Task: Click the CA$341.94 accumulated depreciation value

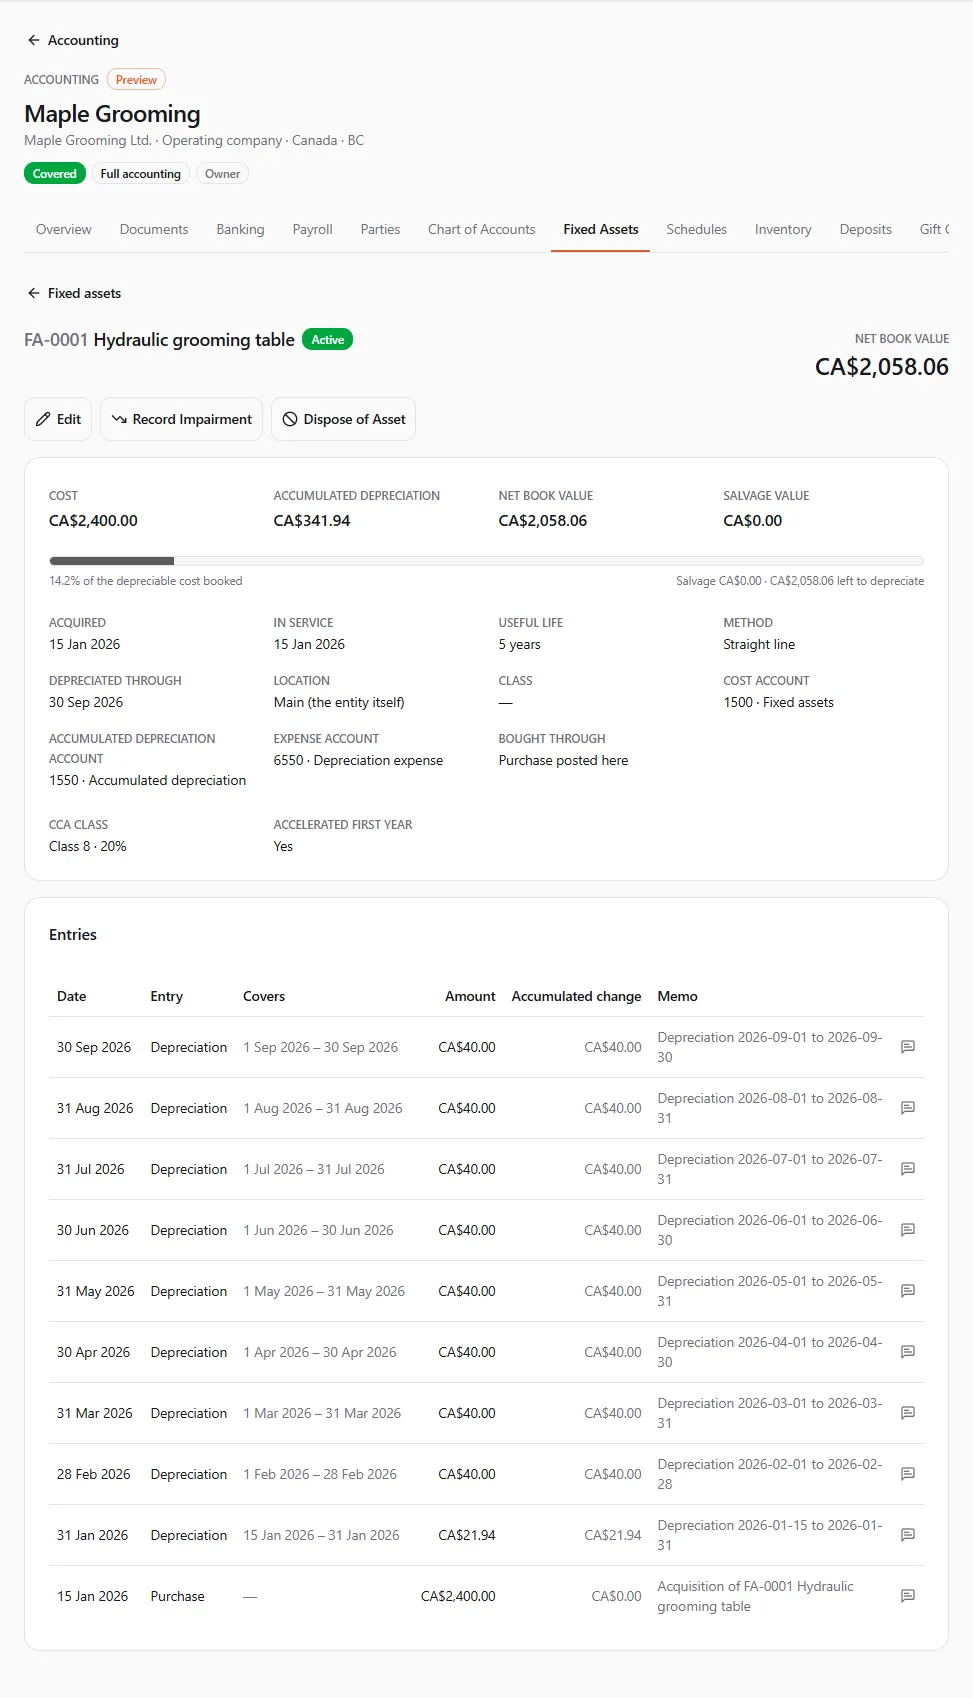Action: [x=312, y=520]
